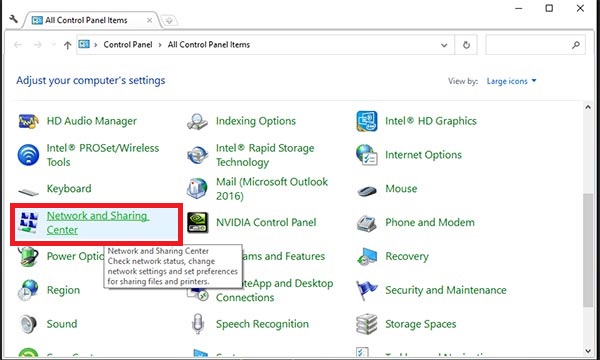Image resolution: width=600 pixels, height=360 pixels.
Task: Refresh the Control Panel view
Action: 466,45
